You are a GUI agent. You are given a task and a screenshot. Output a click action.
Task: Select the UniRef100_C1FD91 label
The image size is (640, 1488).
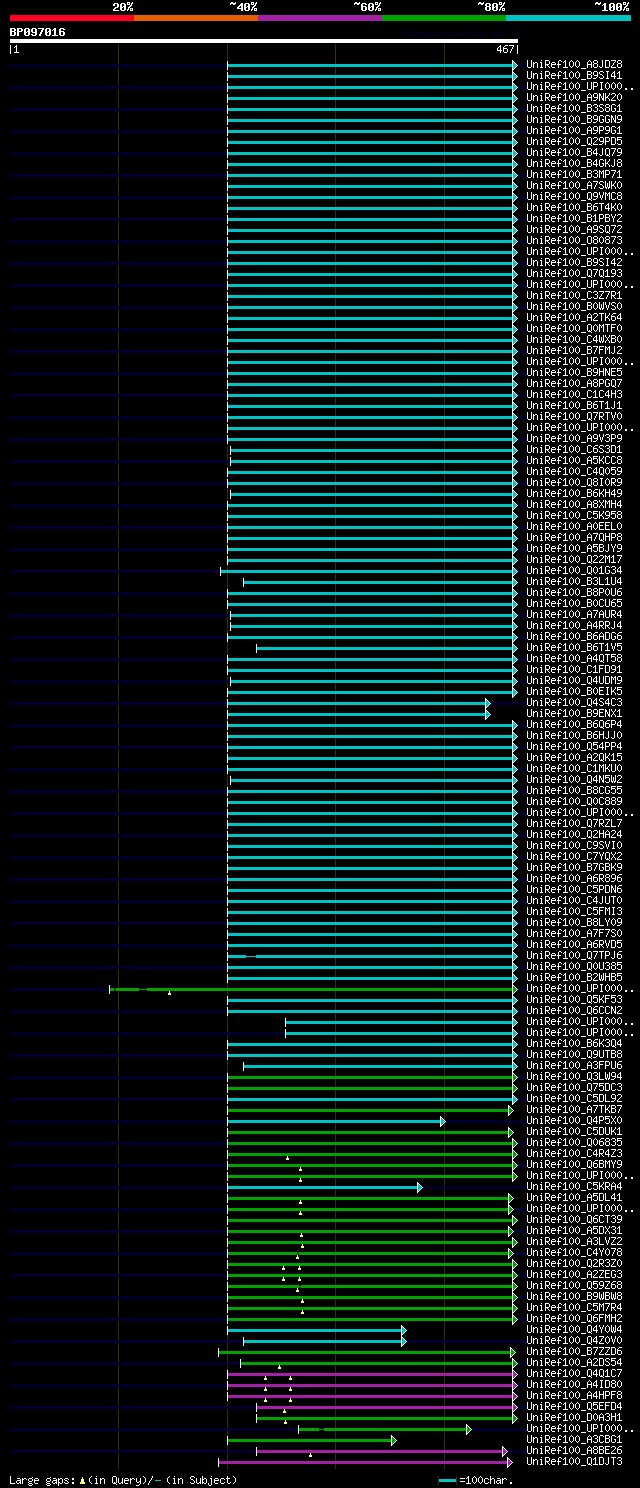pos(574,669)
